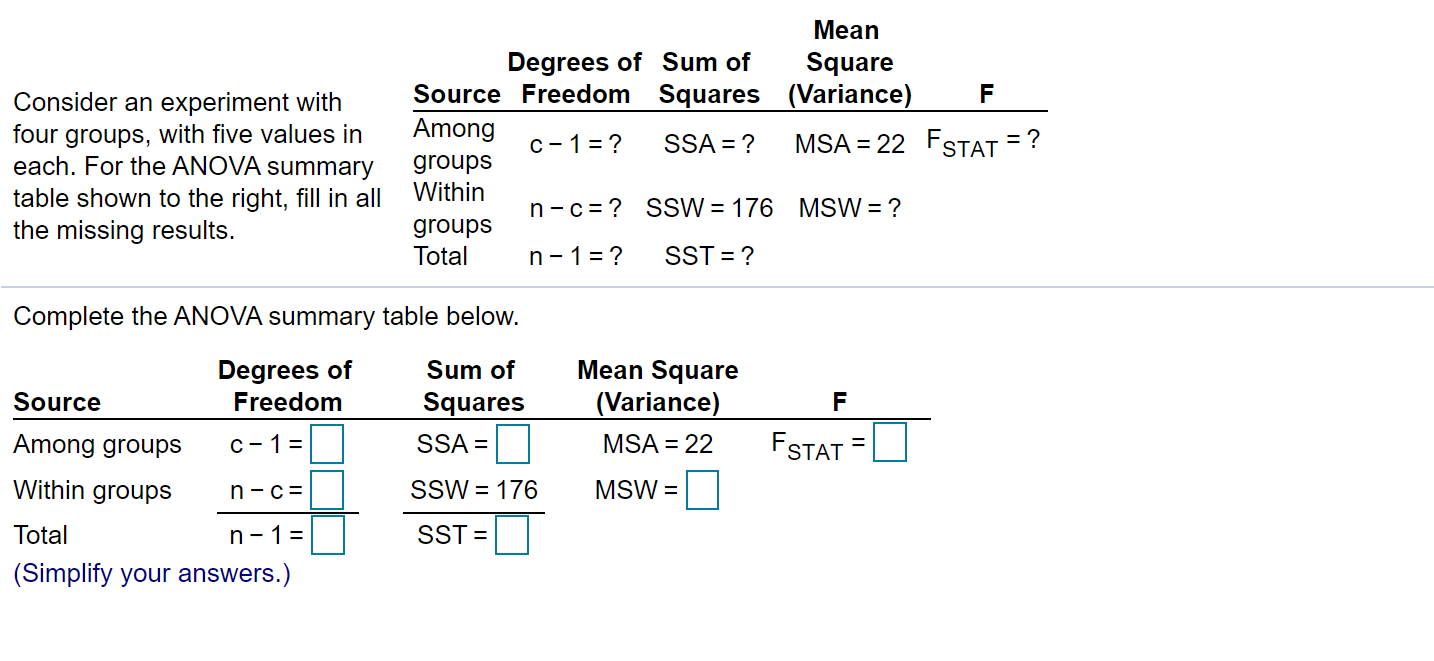Click the Degrees of Freedom column header
This screenshot has height=661, width=1434.
[285, 386]
